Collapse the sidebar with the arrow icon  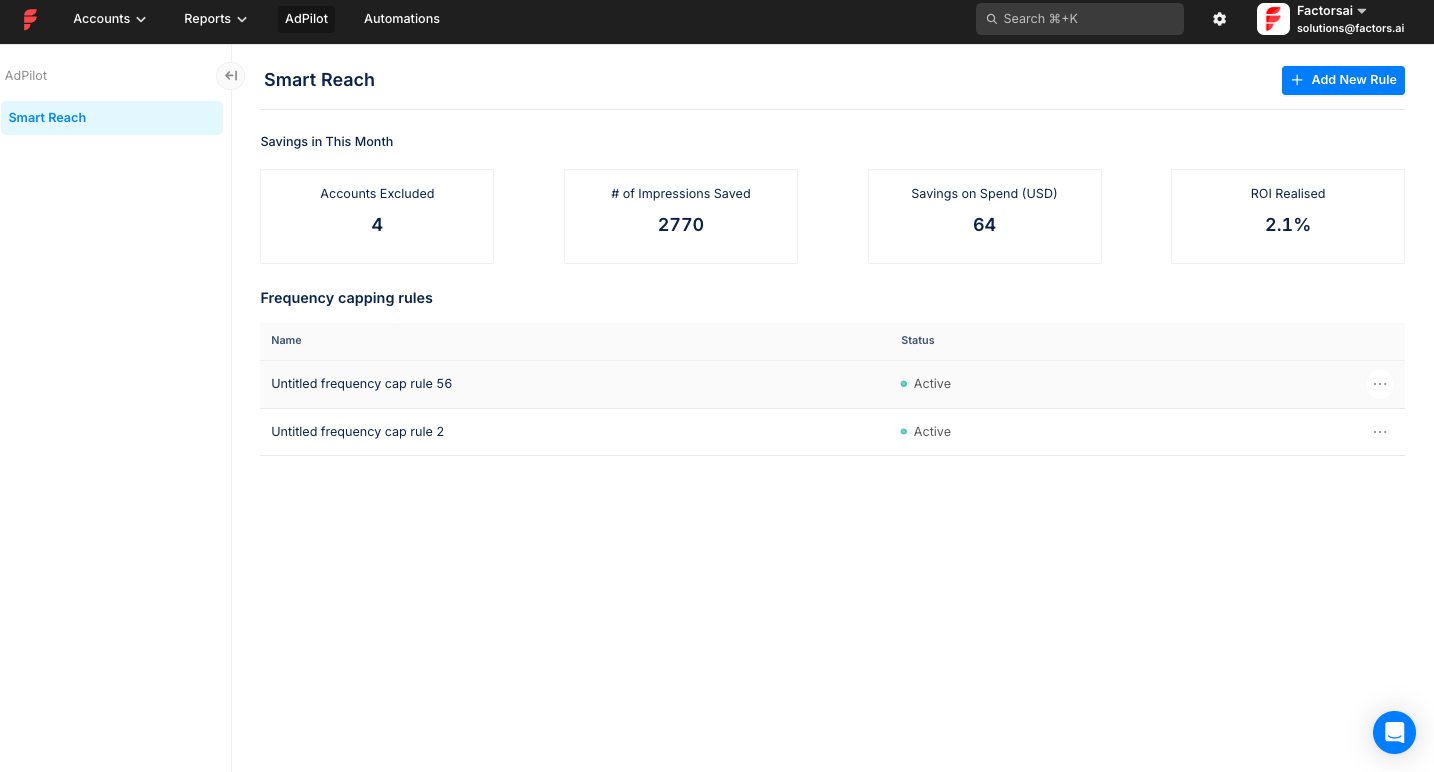point(230,76)
